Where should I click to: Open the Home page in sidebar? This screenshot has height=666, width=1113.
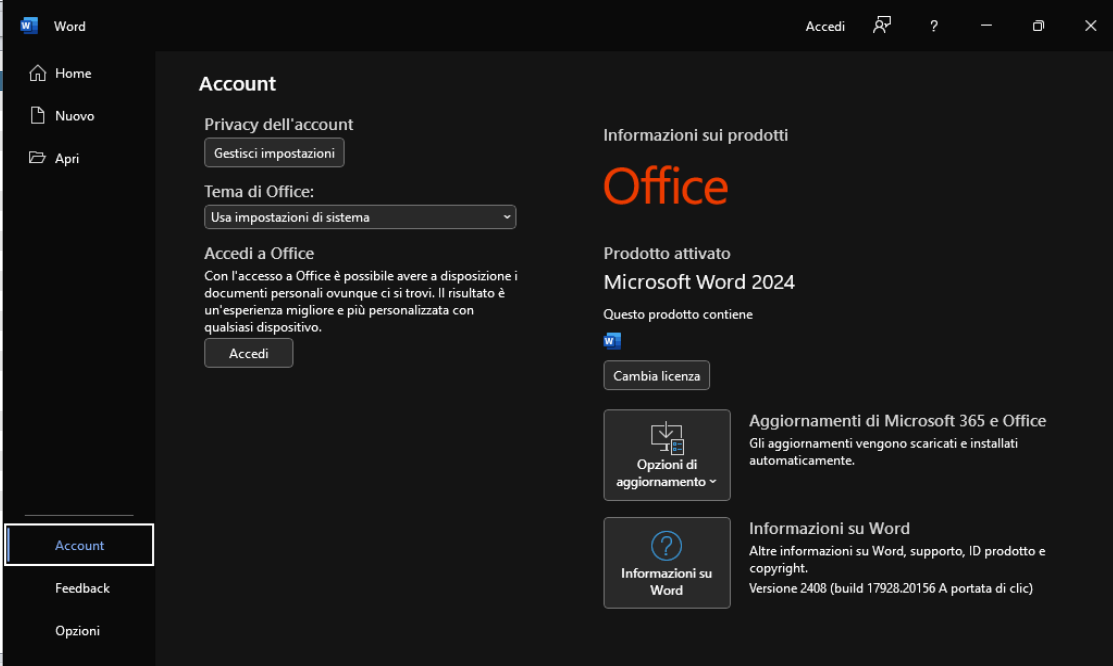click(x=79, y=73)
